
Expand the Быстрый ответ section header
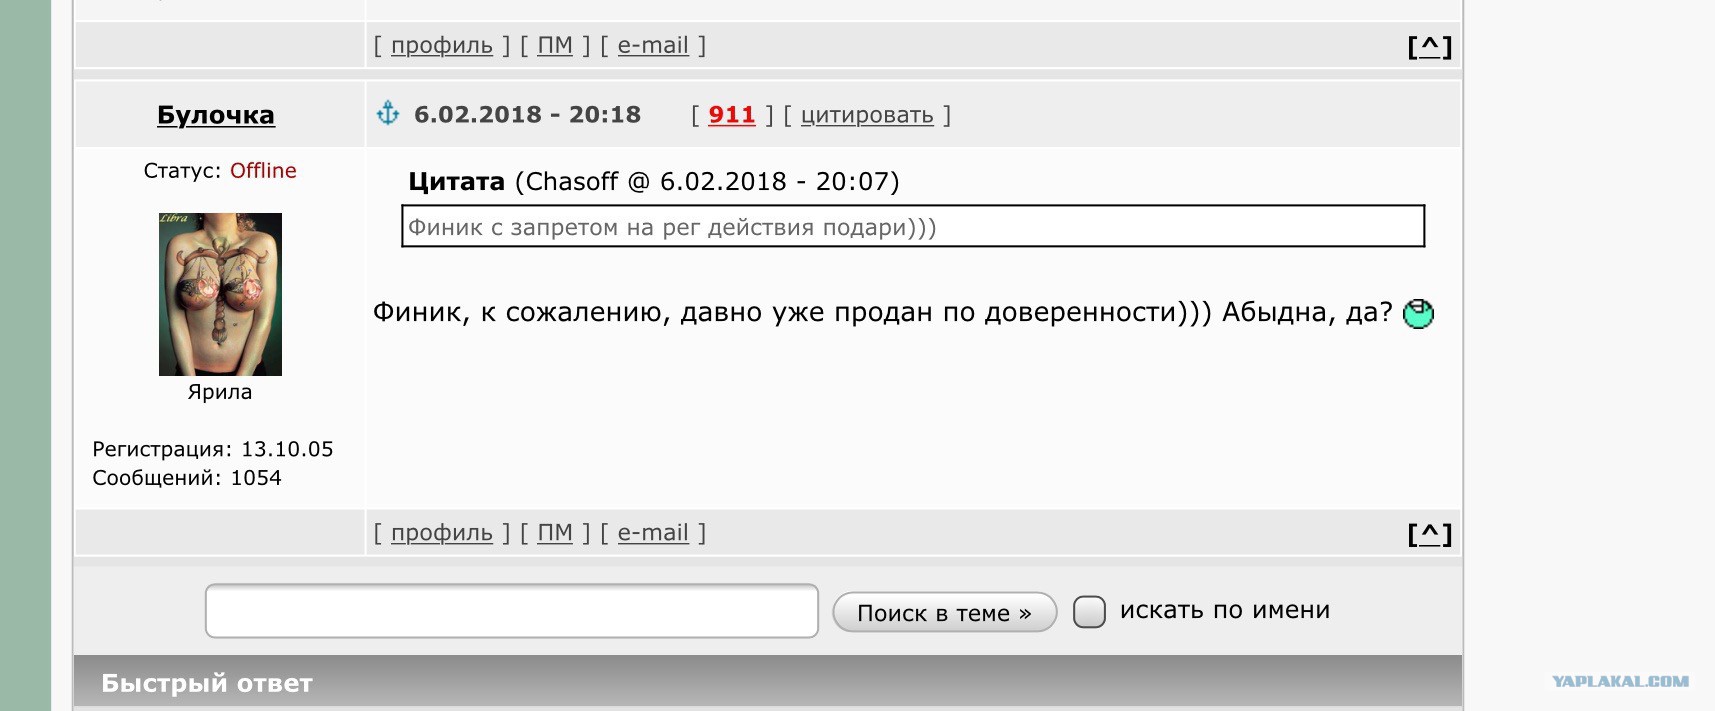[768, 682]
